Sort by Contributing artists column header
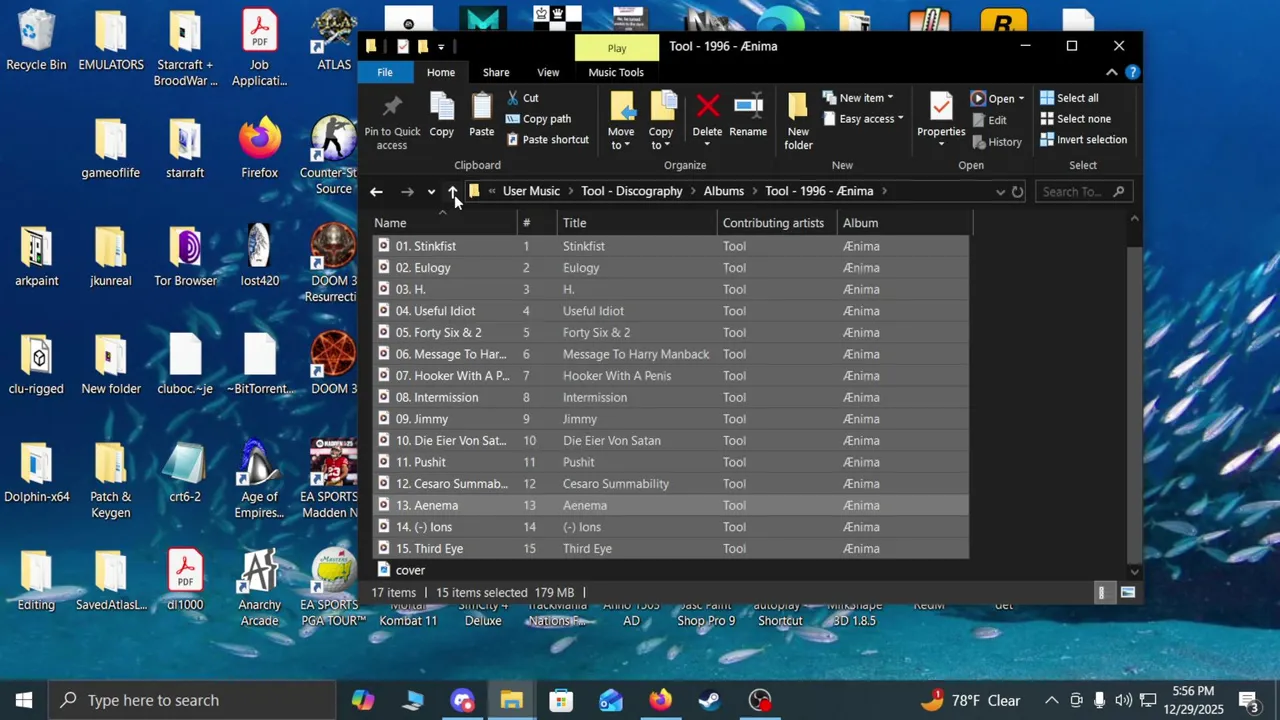Image resolution: width=1280 pixels, height=720 pixels. (777, 223)
